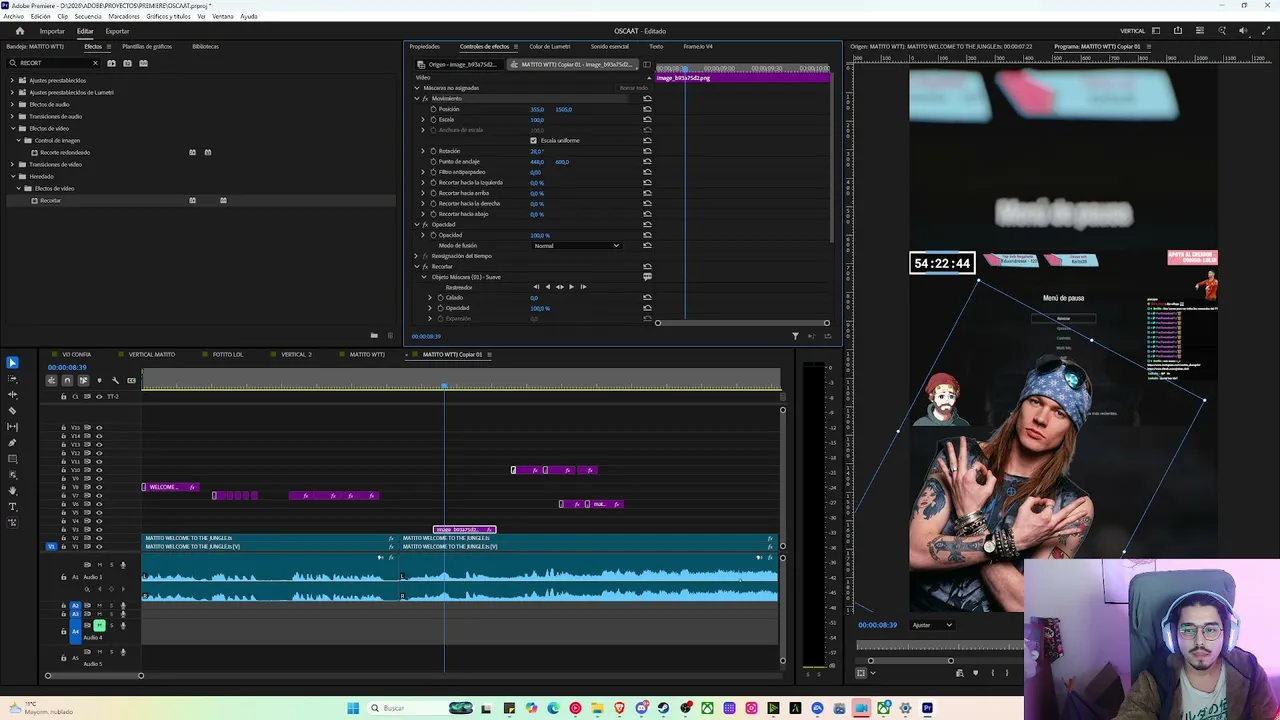Open the timeline caption track options icon
The height and width of the screenshot is (720, 1280).
131,380
